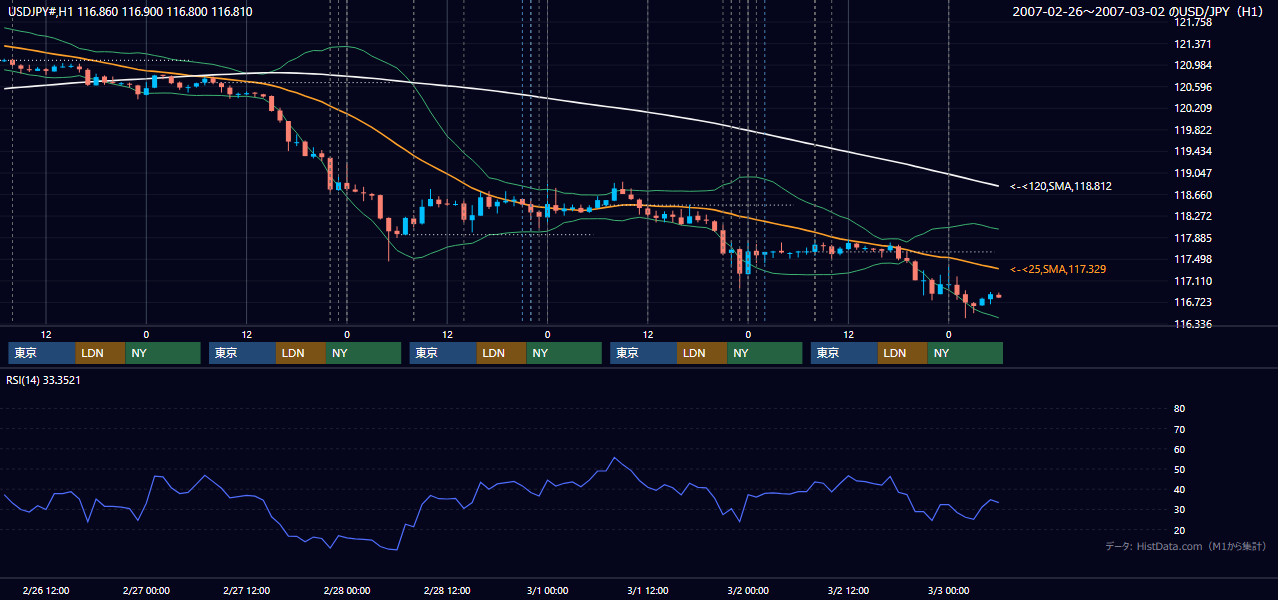
Task: Select the LDN session block for 2/27
Action: 302,353
